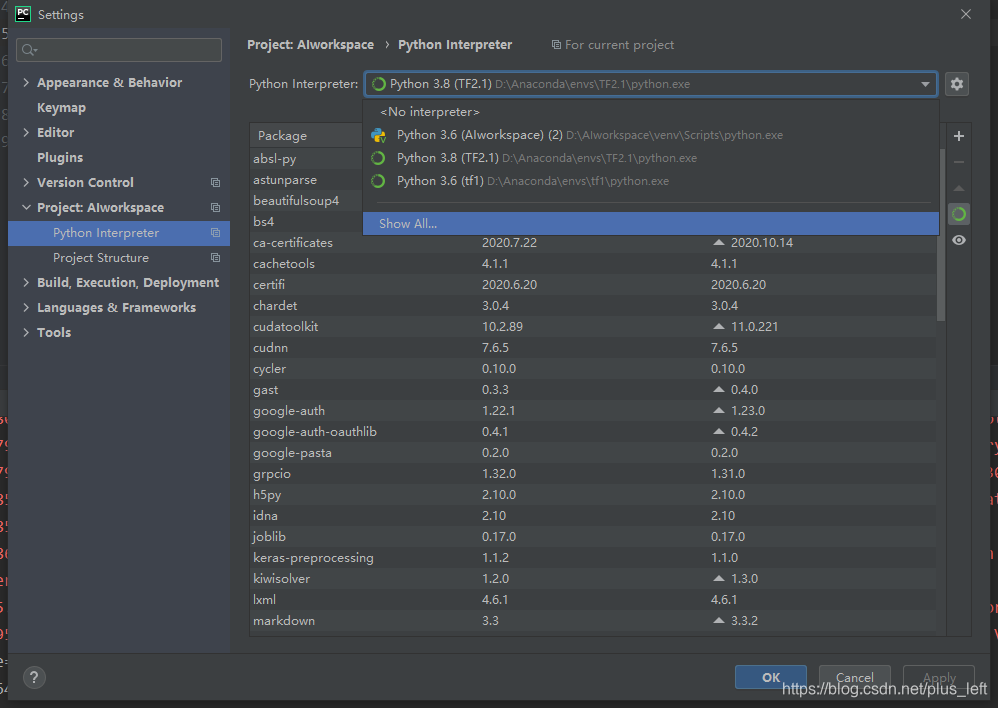Select the cycler package row
The height and width of the screenshot is (708, 998).
tap(593, 369)
